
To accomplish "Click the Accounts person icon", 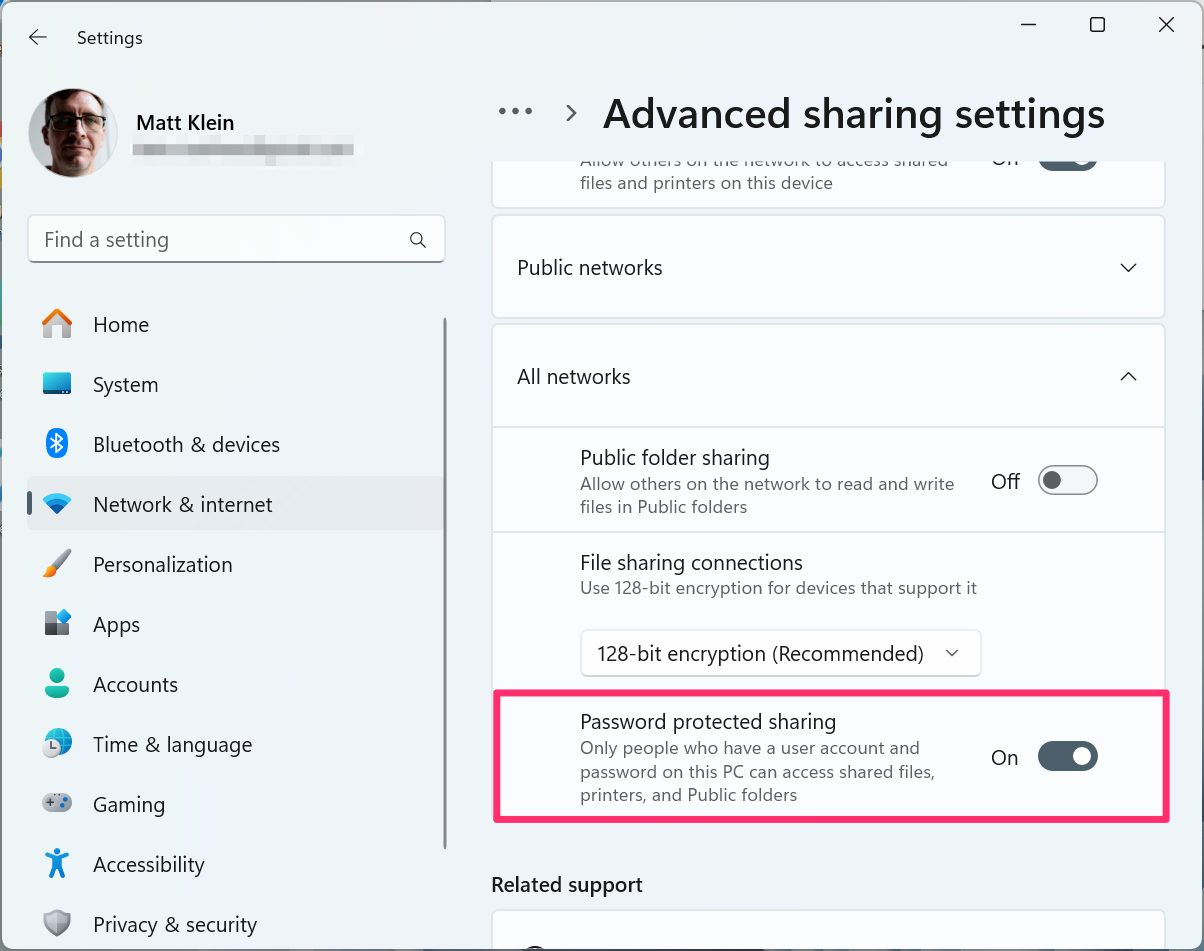I will [x=57, y=684].
